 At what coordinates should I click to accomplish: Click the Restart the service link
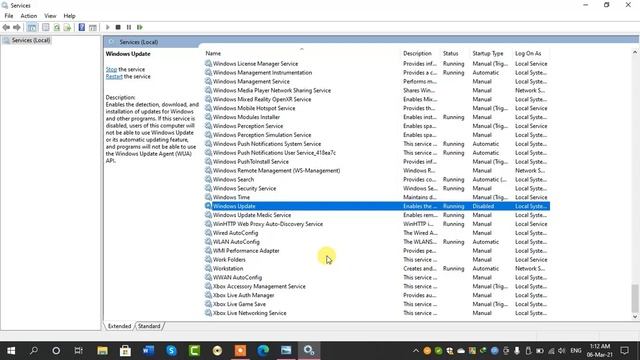pyautogui.click(x=114, y=76)
